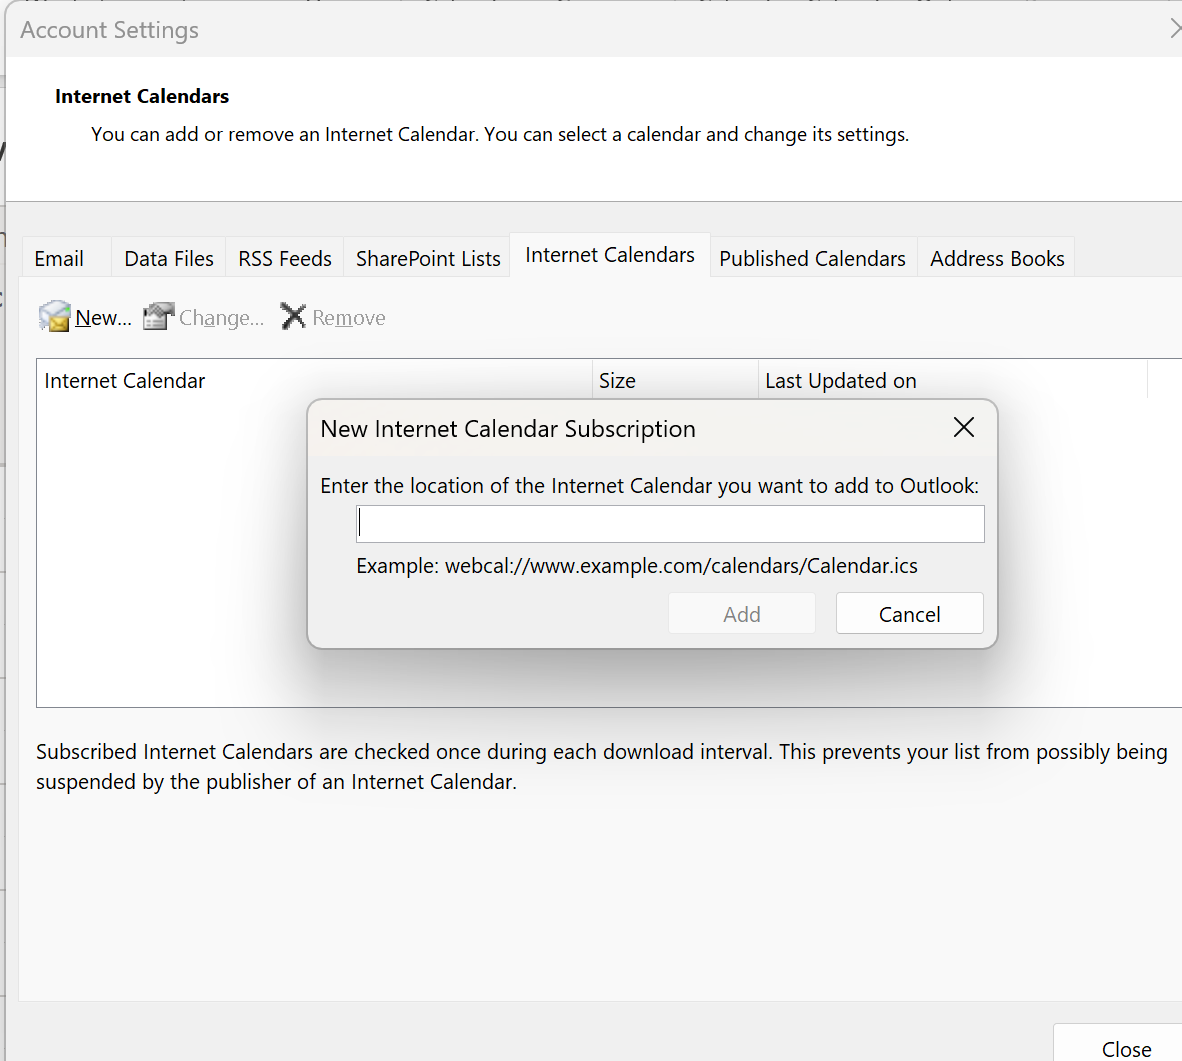Click the Remove X icon
1182x1061 pixels.
(x=292, y=317)
